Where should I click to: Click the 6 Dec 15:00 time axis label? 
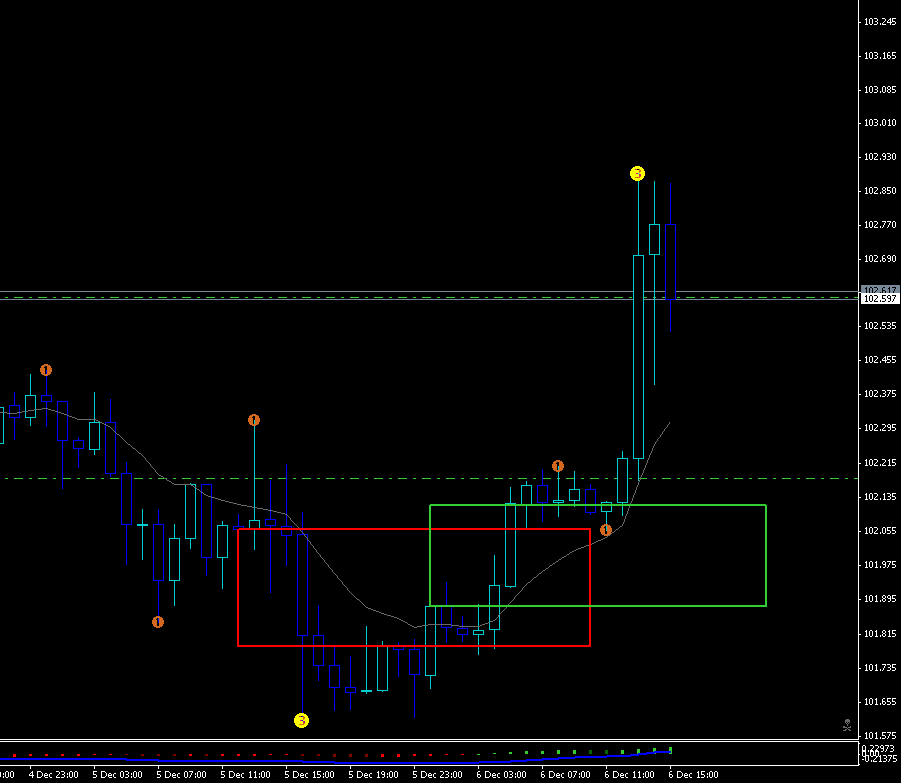pyautogui.click(x=693, y=774)
